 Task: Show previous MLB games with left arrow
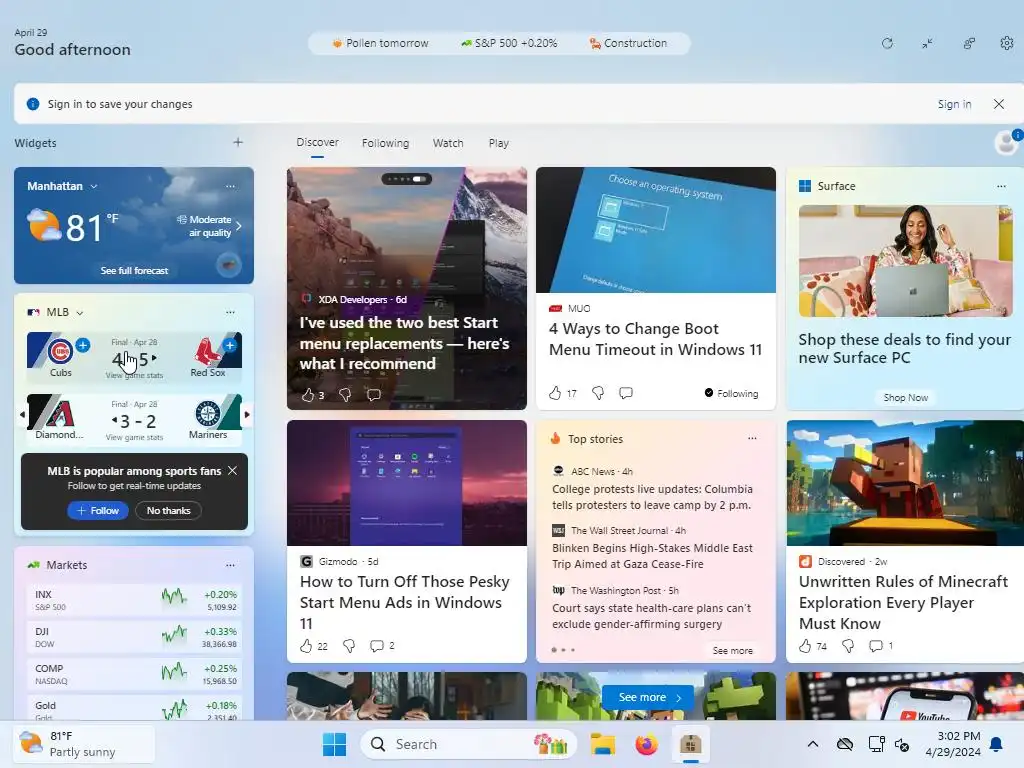pyautogui.click(x=22, y=414)
